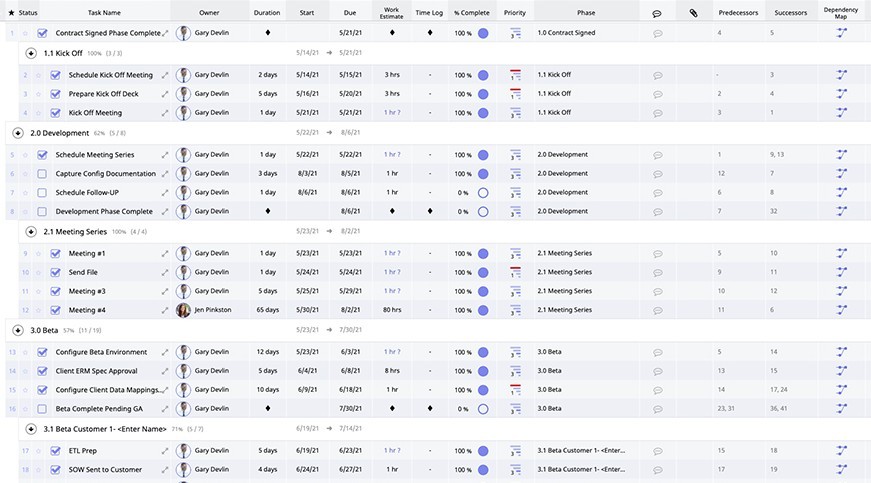Open dependency map for Meeting #4 row
The image size is (871, 483).
coord(842,310)
